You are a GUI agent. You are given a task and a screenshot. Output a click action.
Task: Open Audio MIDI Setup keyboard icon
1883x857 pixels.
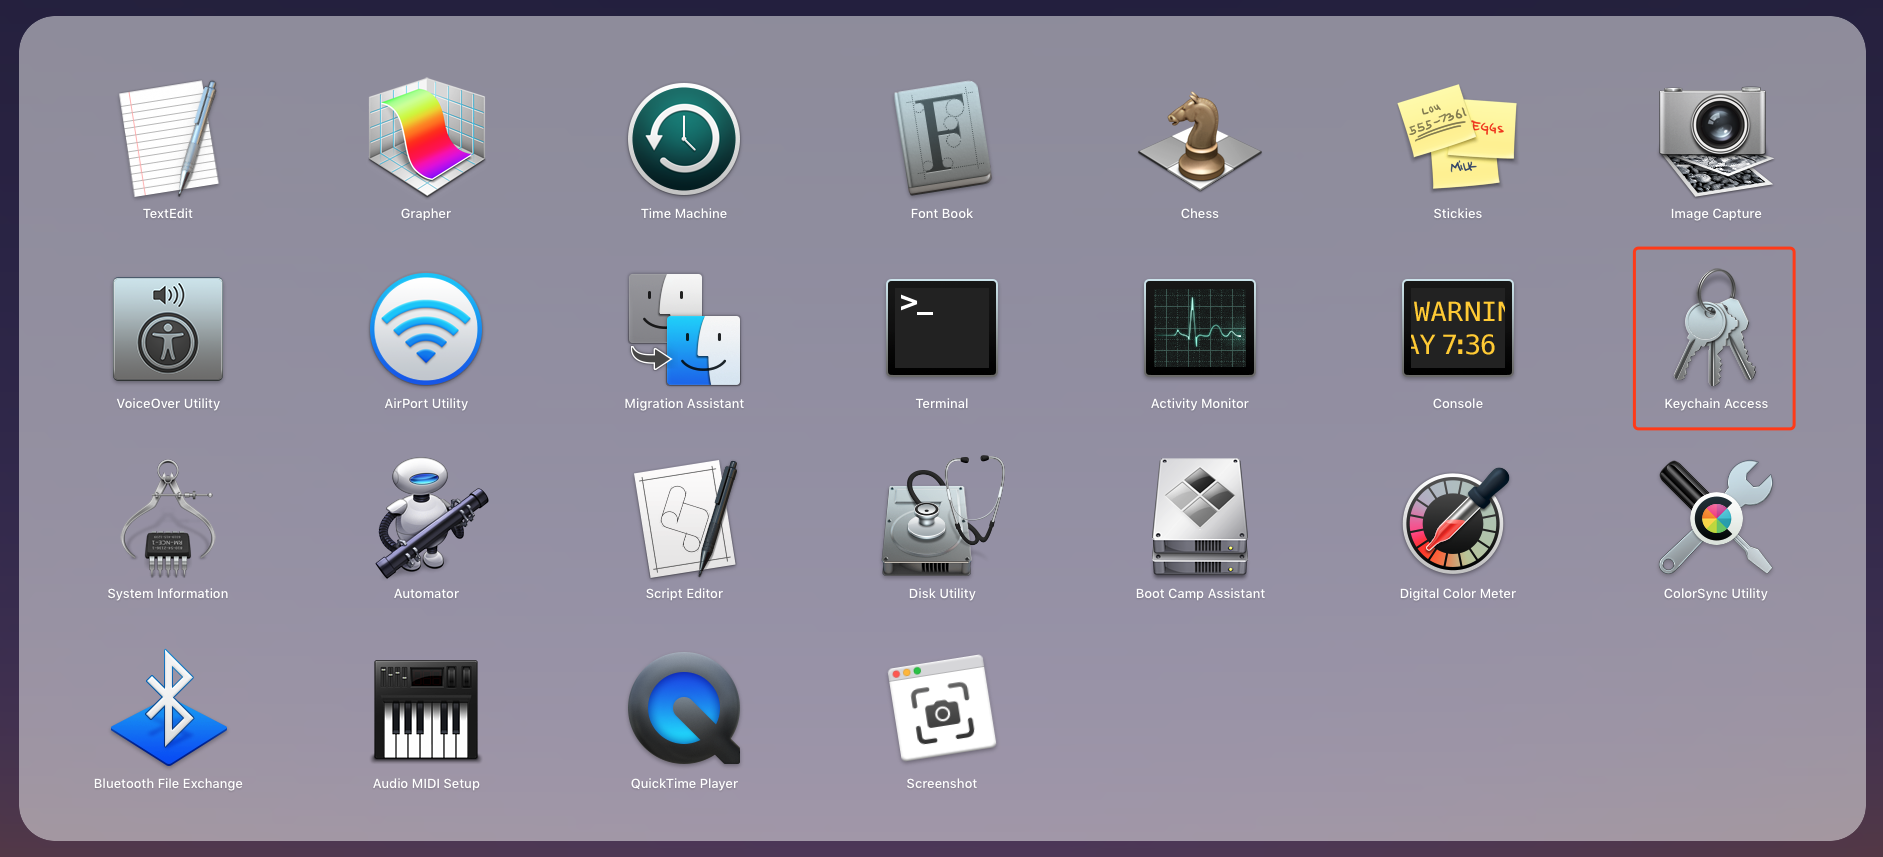tap(426, 710)
